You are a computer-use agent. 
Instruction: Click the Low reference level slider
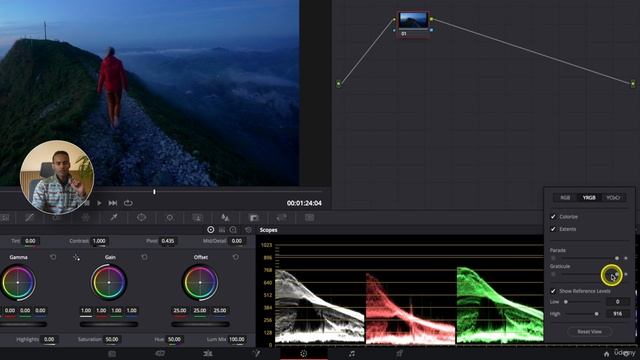pos(582,302)
